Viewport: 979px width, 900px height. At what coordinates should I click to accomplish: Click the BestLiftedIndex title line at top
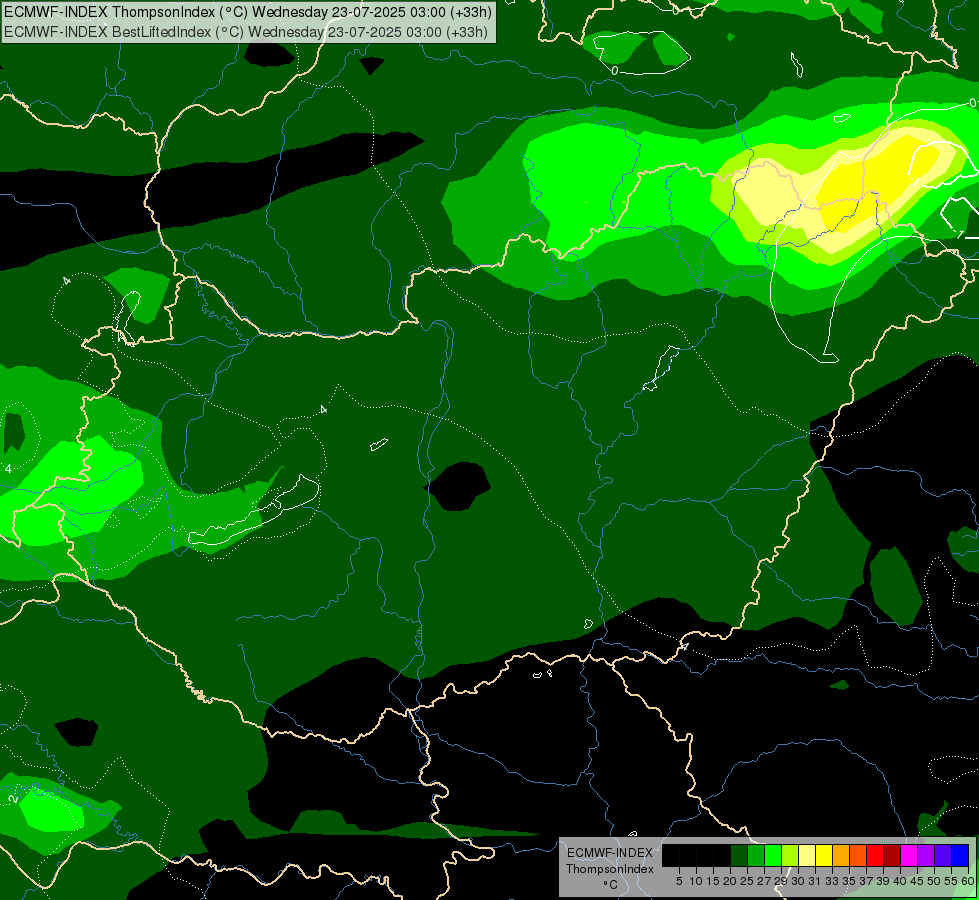click(246, 32)
